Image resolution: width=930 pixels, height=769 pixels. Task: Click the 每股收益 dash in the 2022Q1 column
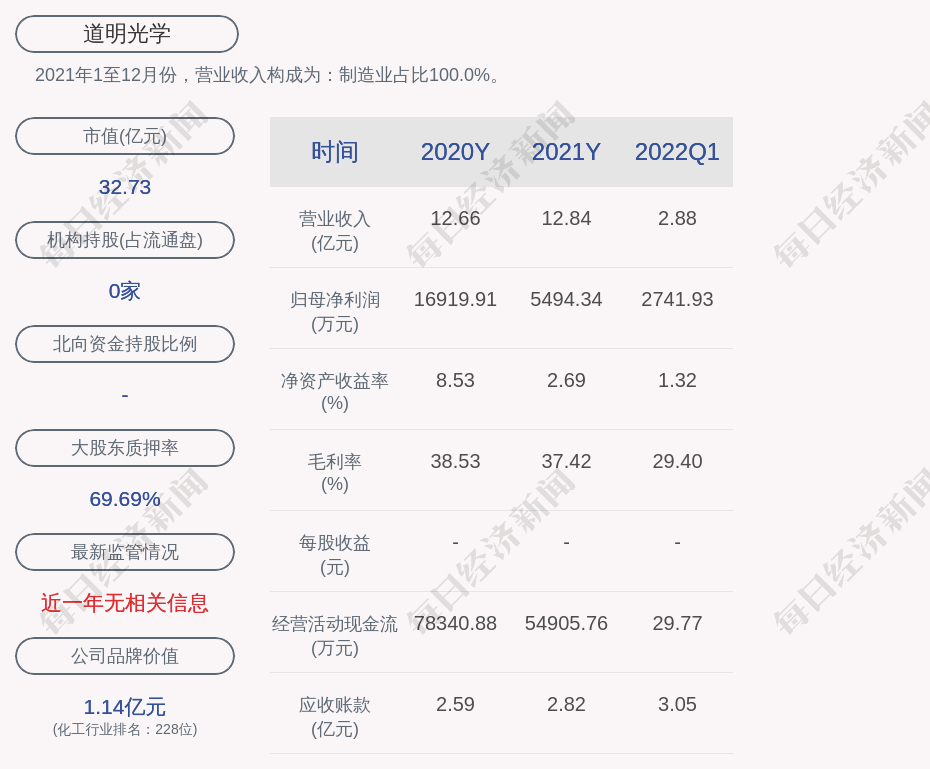click(677, 542)
